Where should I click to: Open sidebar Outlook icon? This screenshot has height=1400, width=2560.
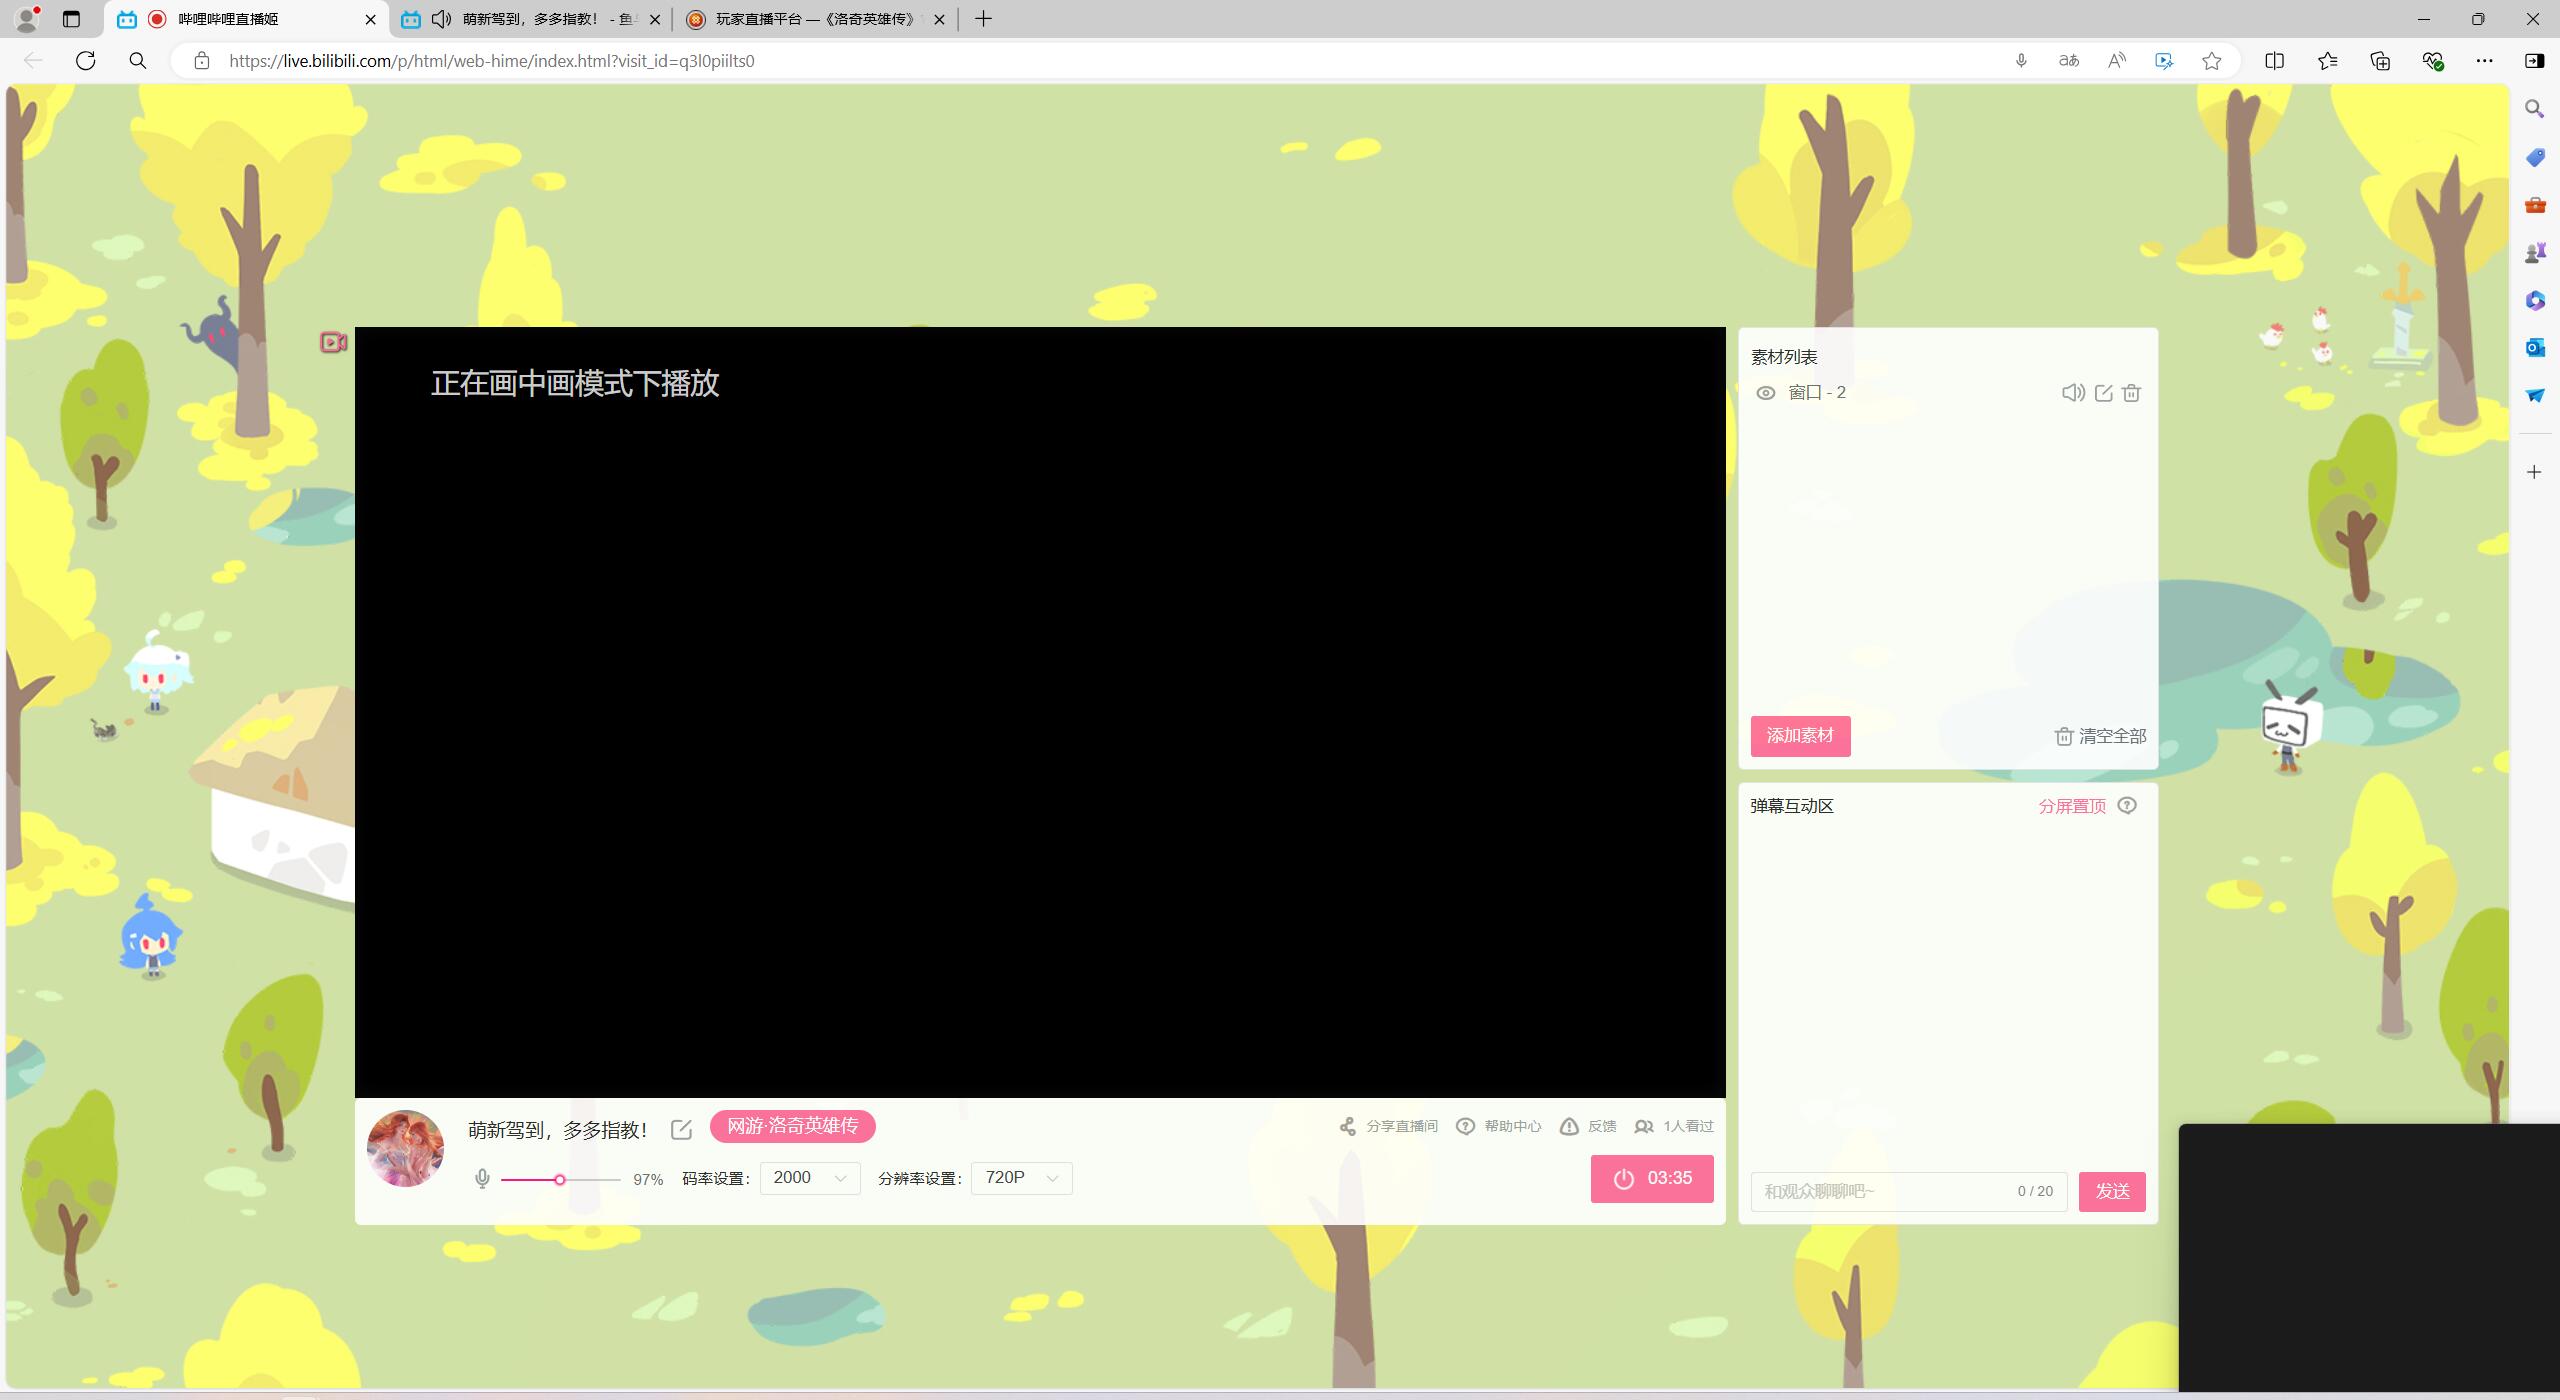click(x=2535, y=347)
